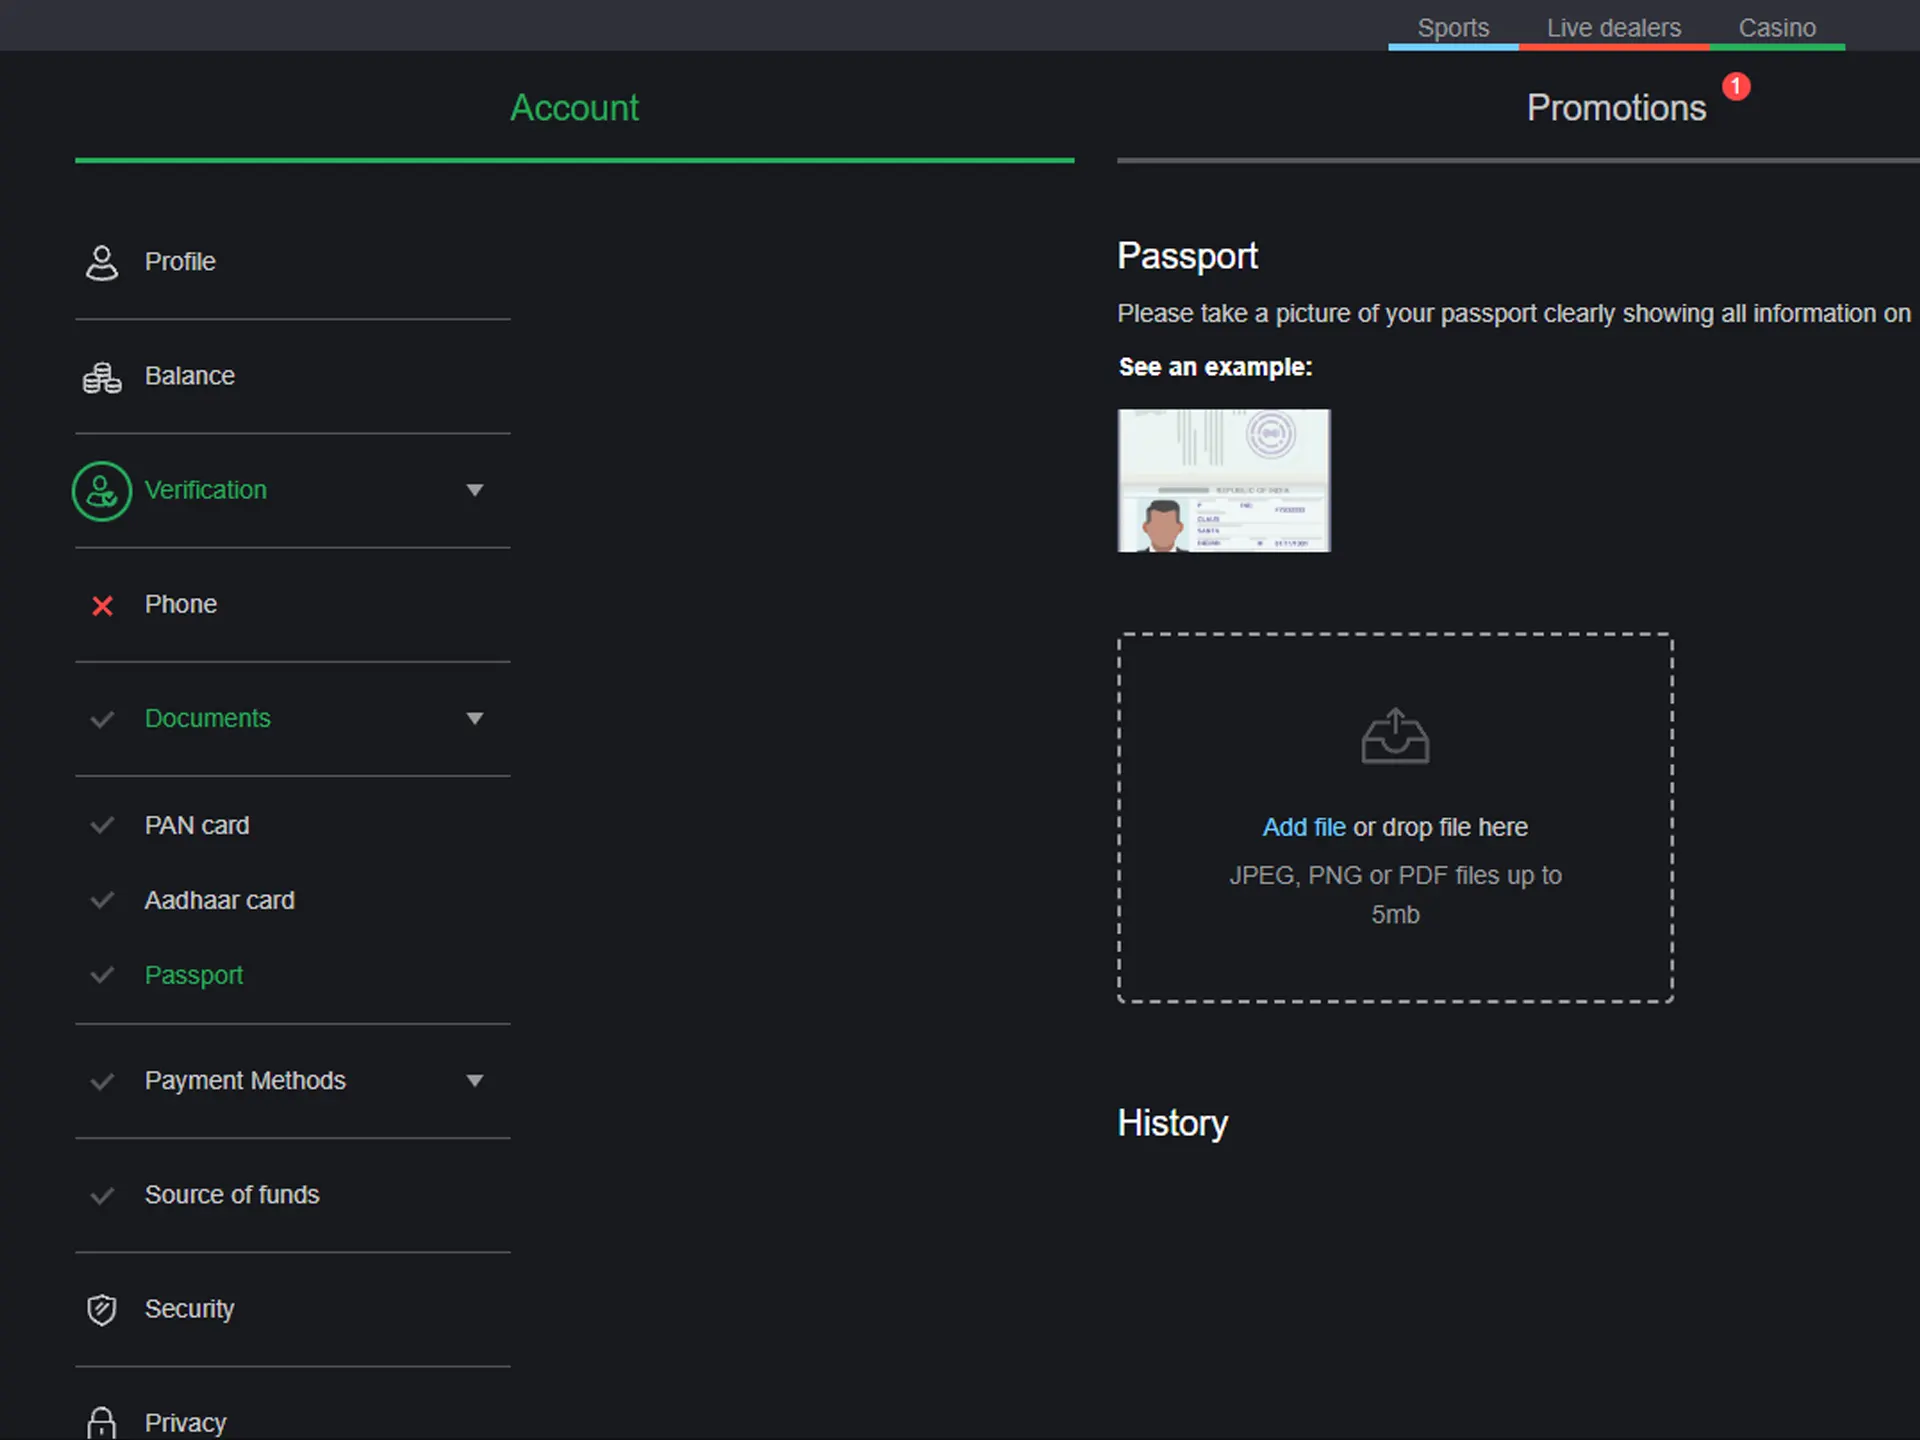
Task: Expand the Payment Methods dropdown
Action: point(475,1080)
